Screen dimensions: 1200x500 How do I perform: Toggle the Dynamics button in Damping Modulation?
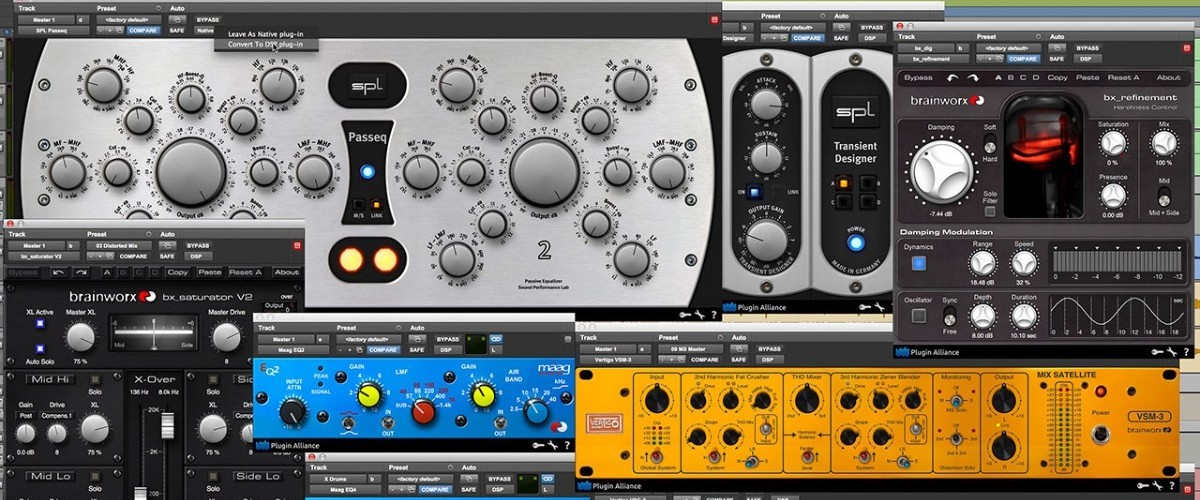[917, 263]
